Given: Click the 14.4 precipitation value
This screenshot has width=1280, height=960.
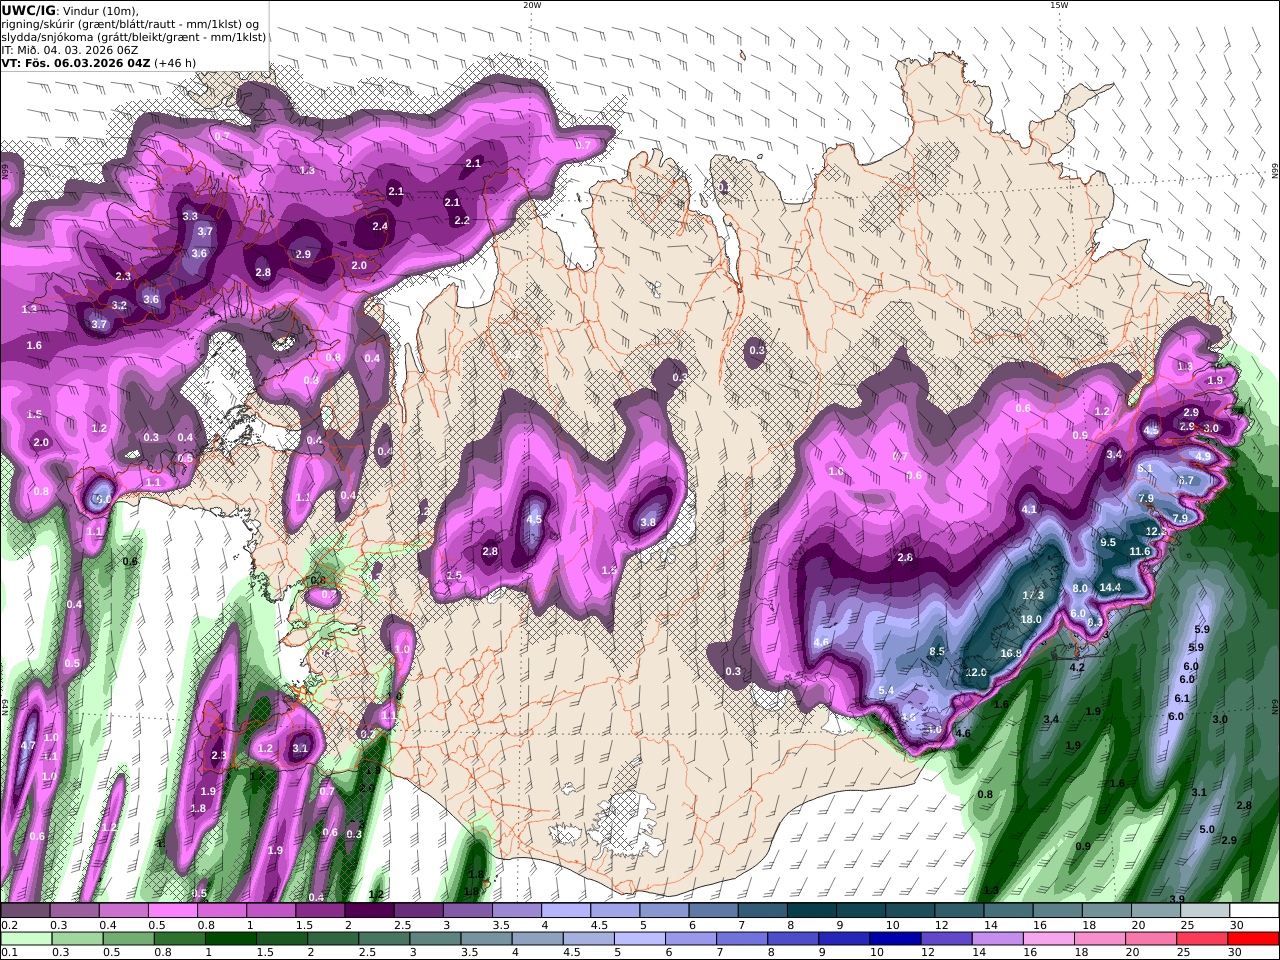Looking at the screenshot, I should pyautogui.click(x=1110, y=587).
